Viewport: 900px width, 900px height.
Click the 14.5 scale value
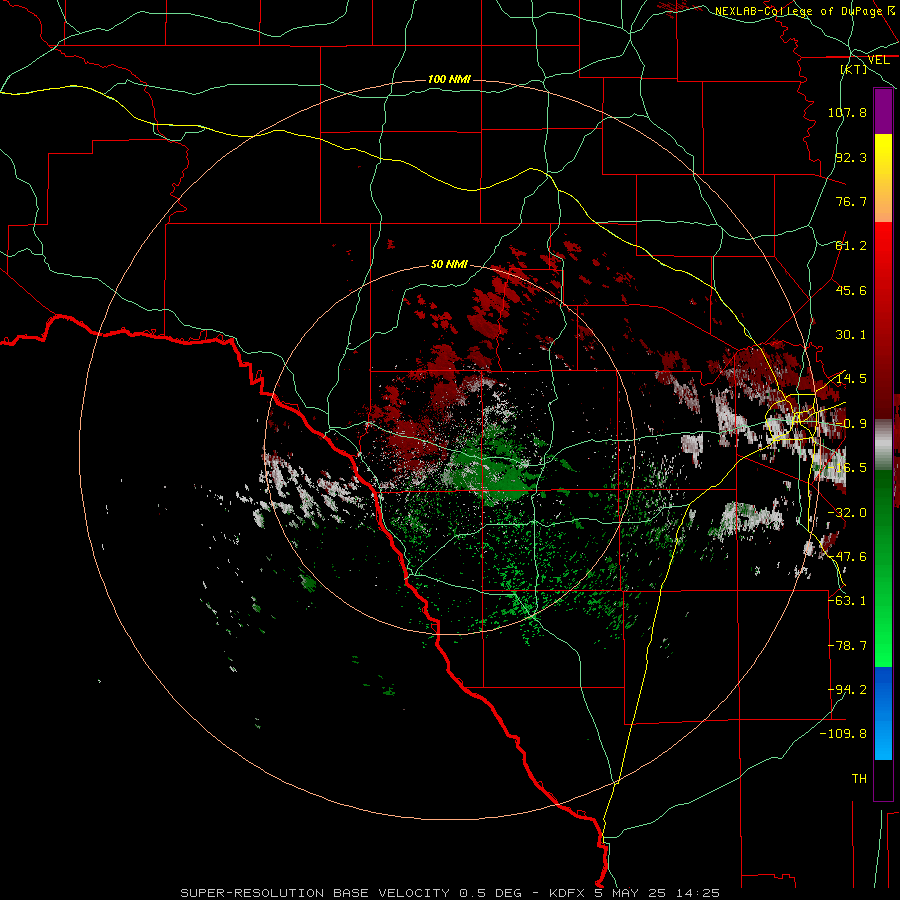pyautogui.click(x=851, y=379)
